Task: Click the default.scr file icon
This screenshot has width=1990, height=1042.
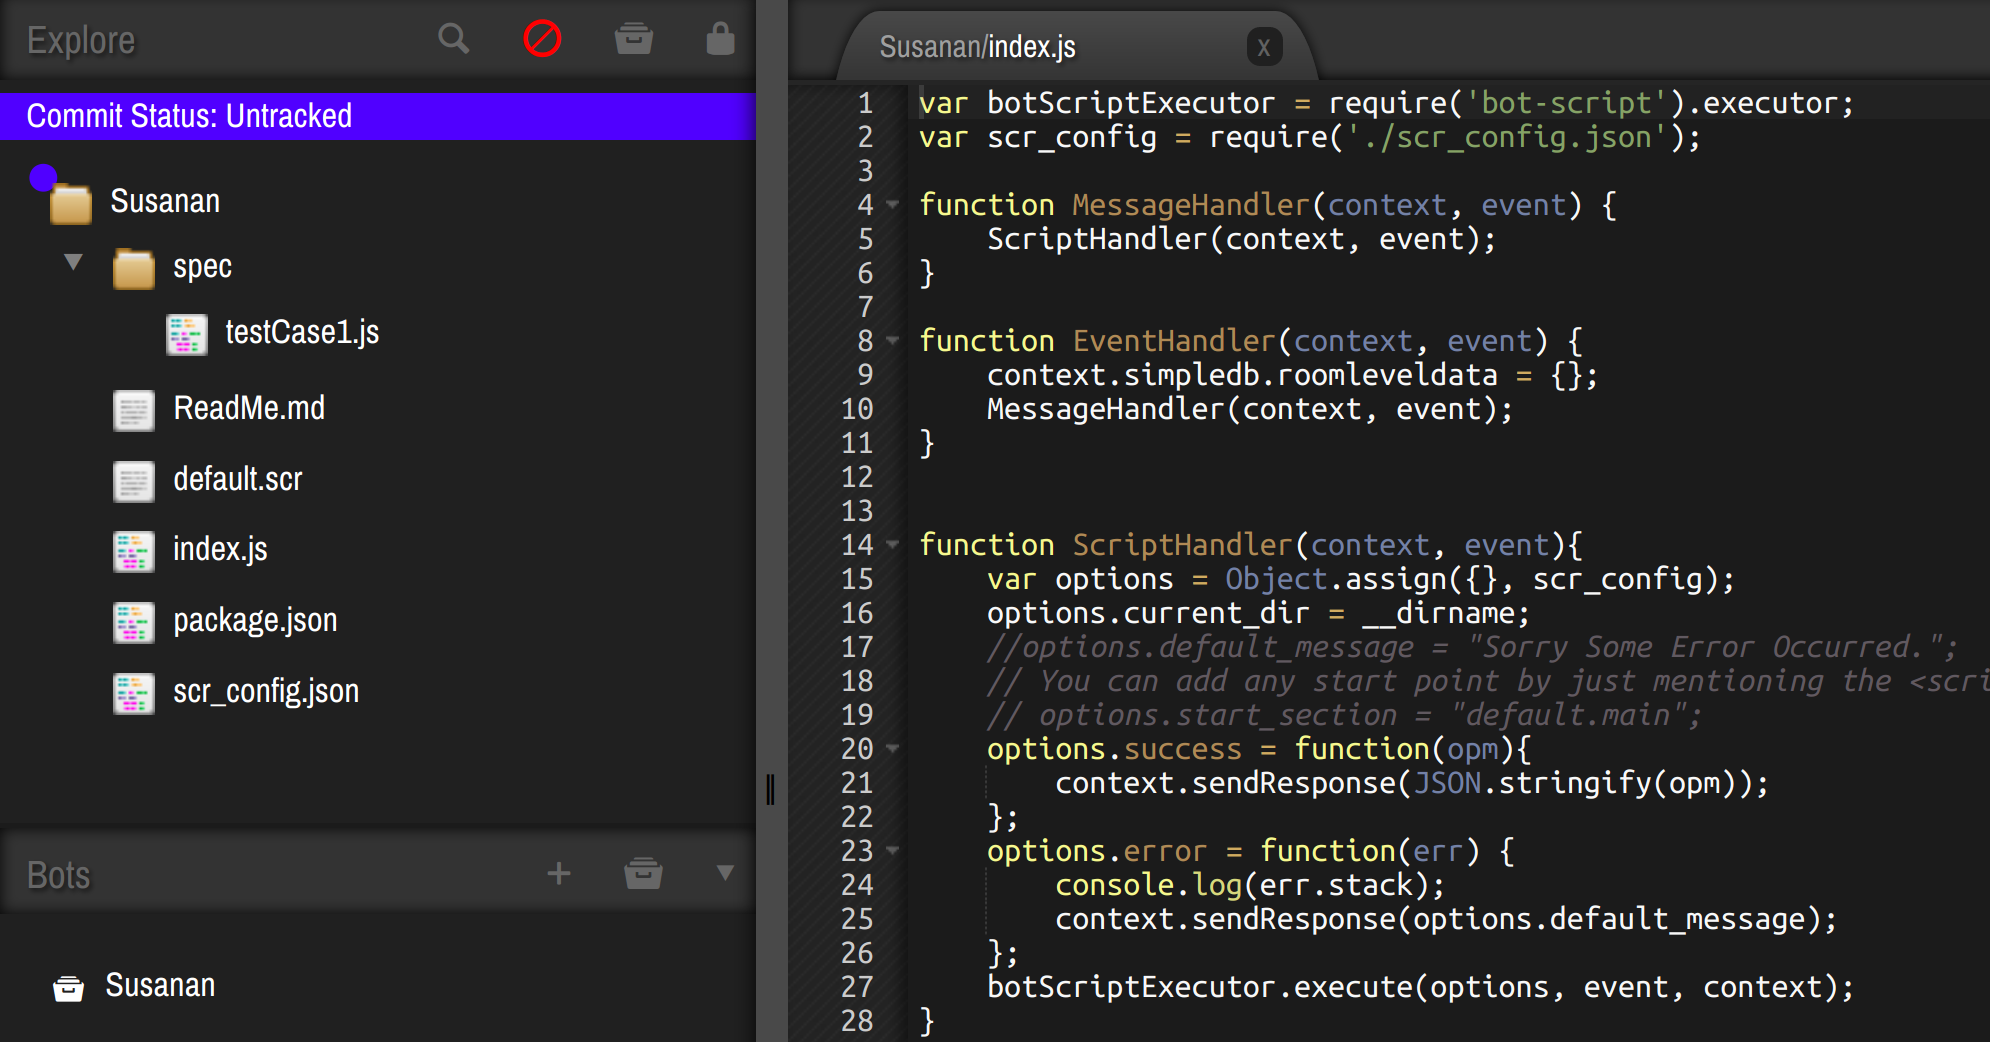Action: point(134,481)
